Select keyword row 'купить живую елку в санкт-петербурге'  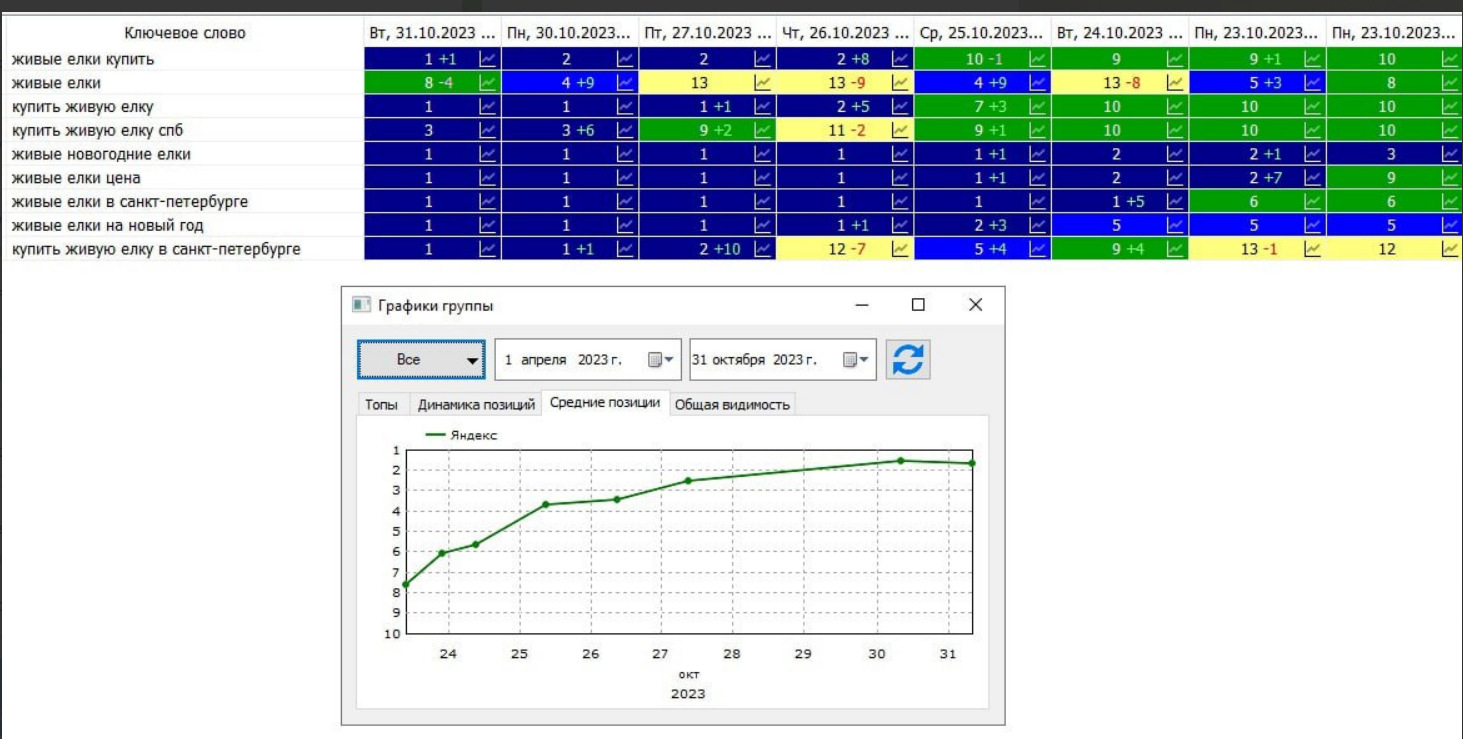pyautogui.click(x=156, y=249)
